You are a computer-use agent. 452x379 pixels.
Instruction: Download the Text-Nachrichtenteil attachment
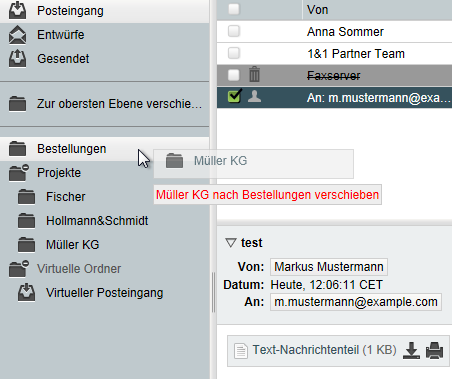click(x=411, y=351)
